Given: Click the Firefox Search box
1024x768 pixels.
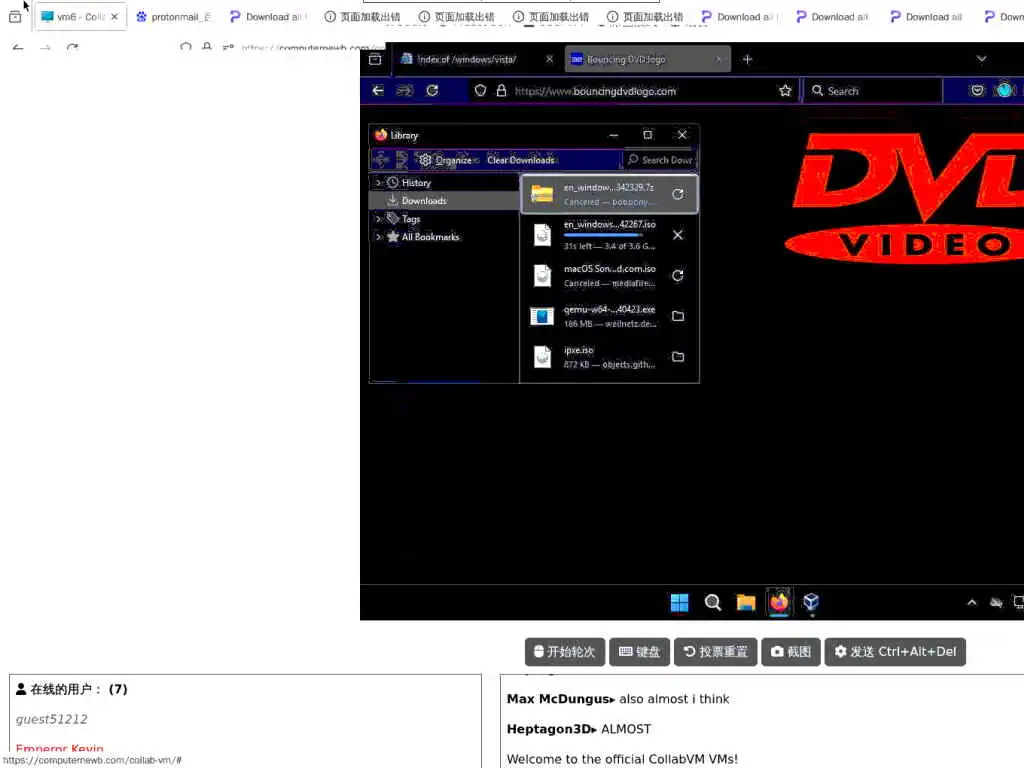Looking at the screenshot, I should coord(872,91).
